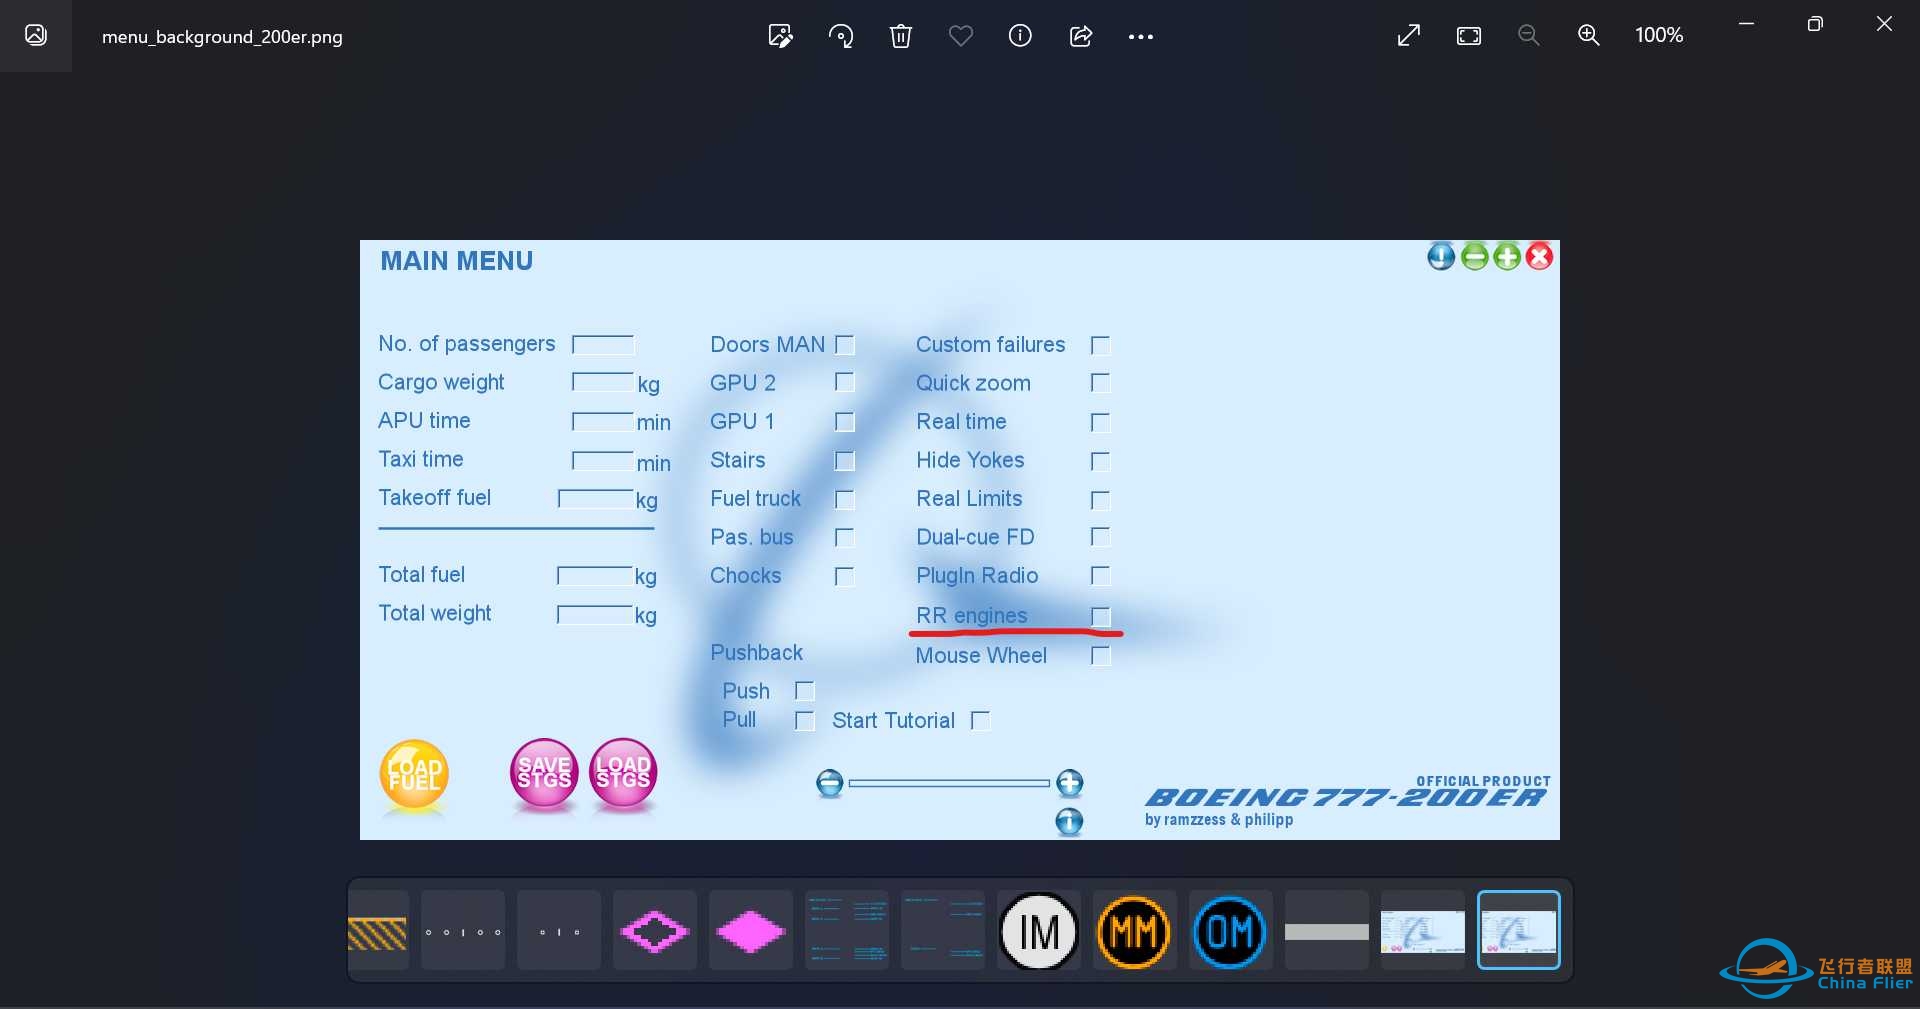This screenshot has width=1920, height=1009.
Task: Delete image with the trash icon
Action: 901,36
